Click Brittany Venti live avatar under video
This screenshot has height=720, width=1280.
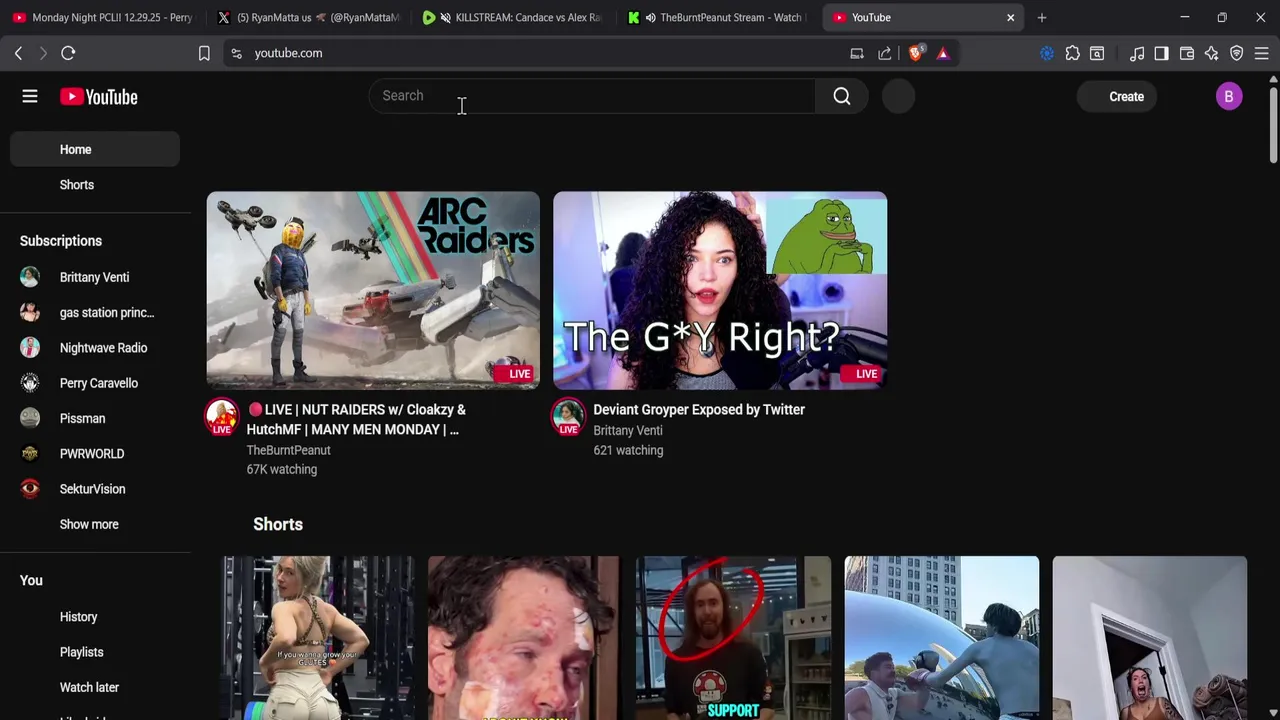(x=568, y=417)
